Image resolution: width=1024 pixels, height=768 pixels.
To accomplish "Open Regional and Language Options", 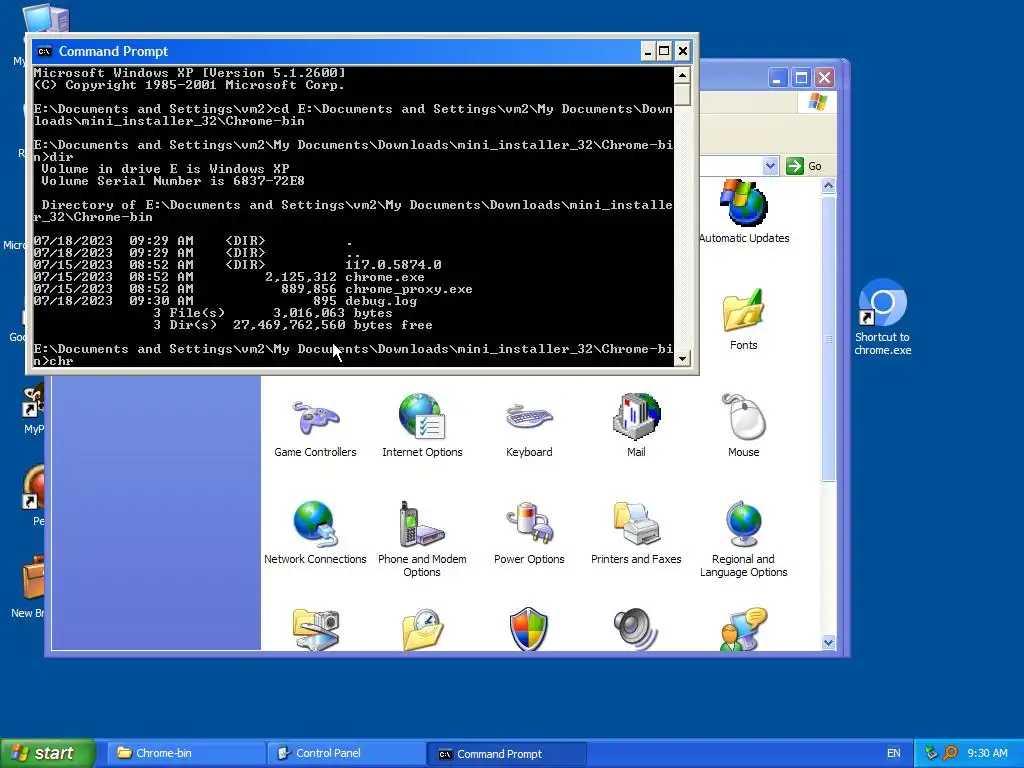I will [743, 539].
